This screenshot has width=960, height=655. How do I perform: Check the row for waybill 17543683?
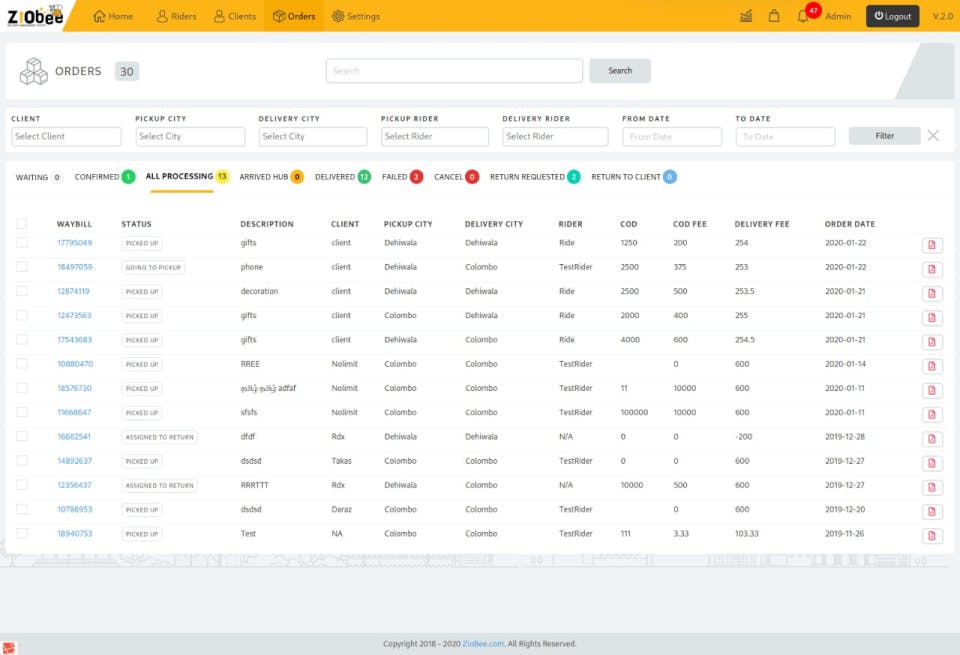pyautogui.click(x=21, y=339)
